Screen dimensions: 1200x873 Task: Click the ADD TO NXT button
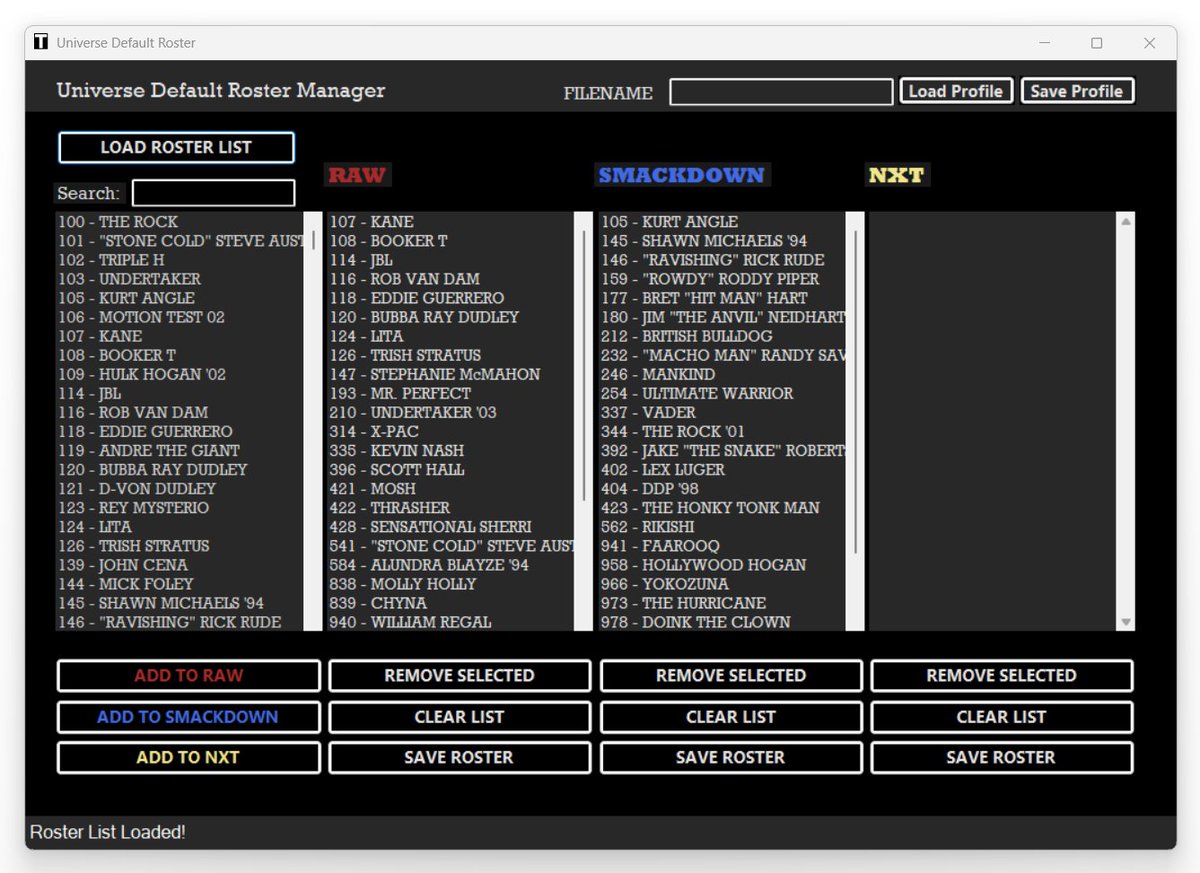point(188,757)
